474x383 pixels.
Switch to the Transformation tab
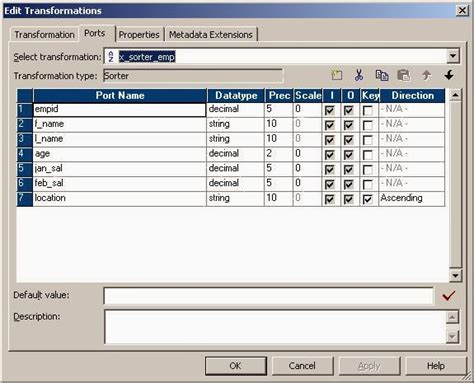44,35
